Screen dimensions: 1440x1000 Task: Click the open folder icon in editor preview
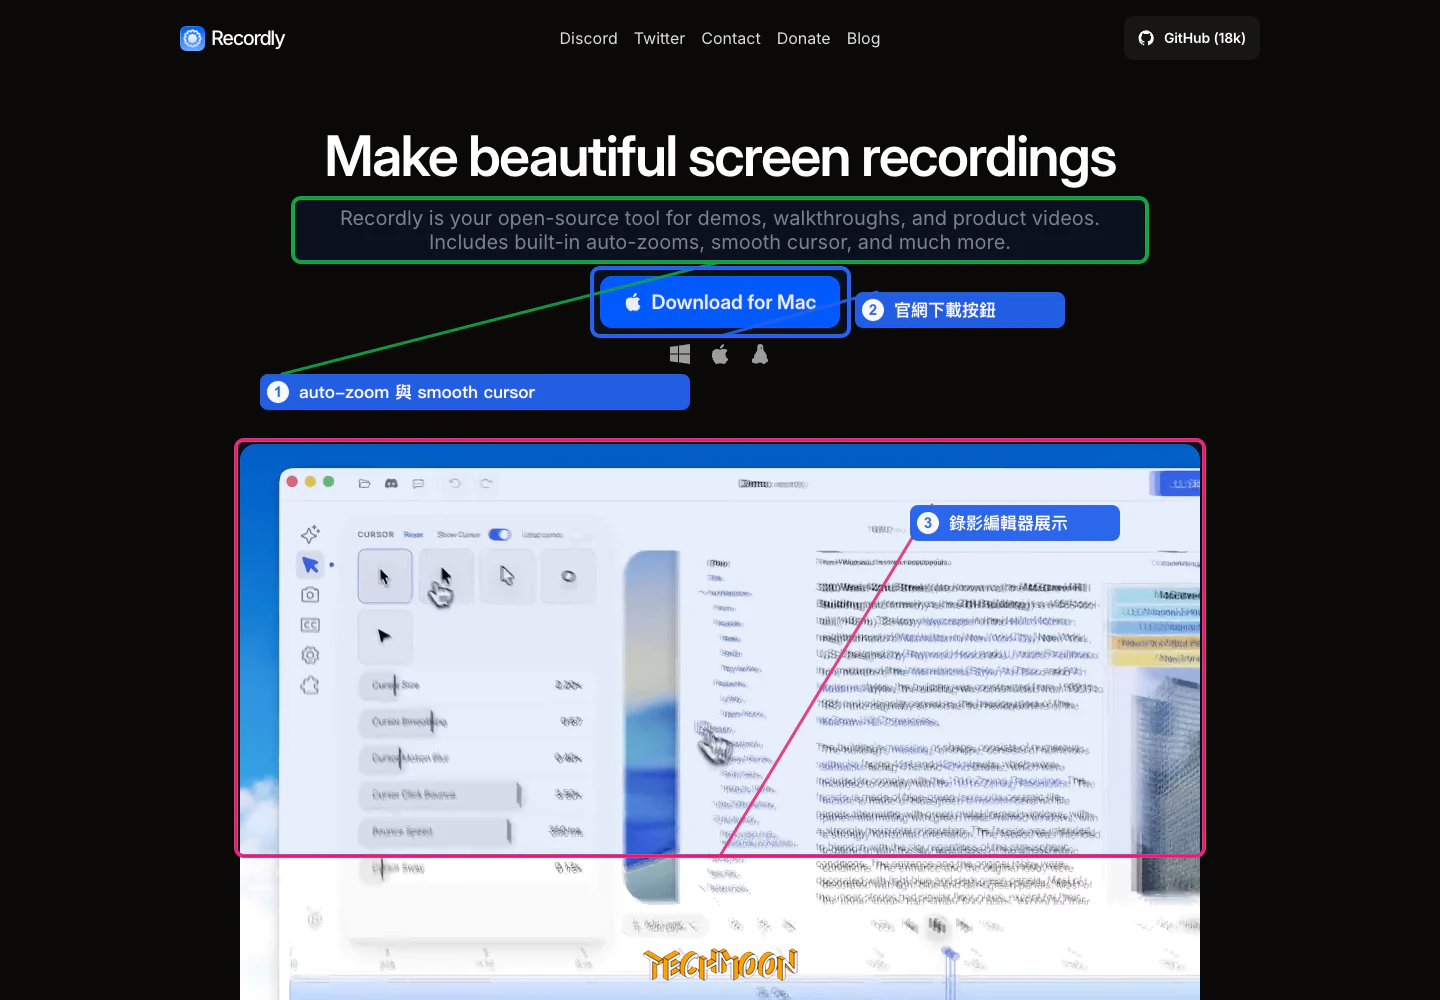point(364,483)
